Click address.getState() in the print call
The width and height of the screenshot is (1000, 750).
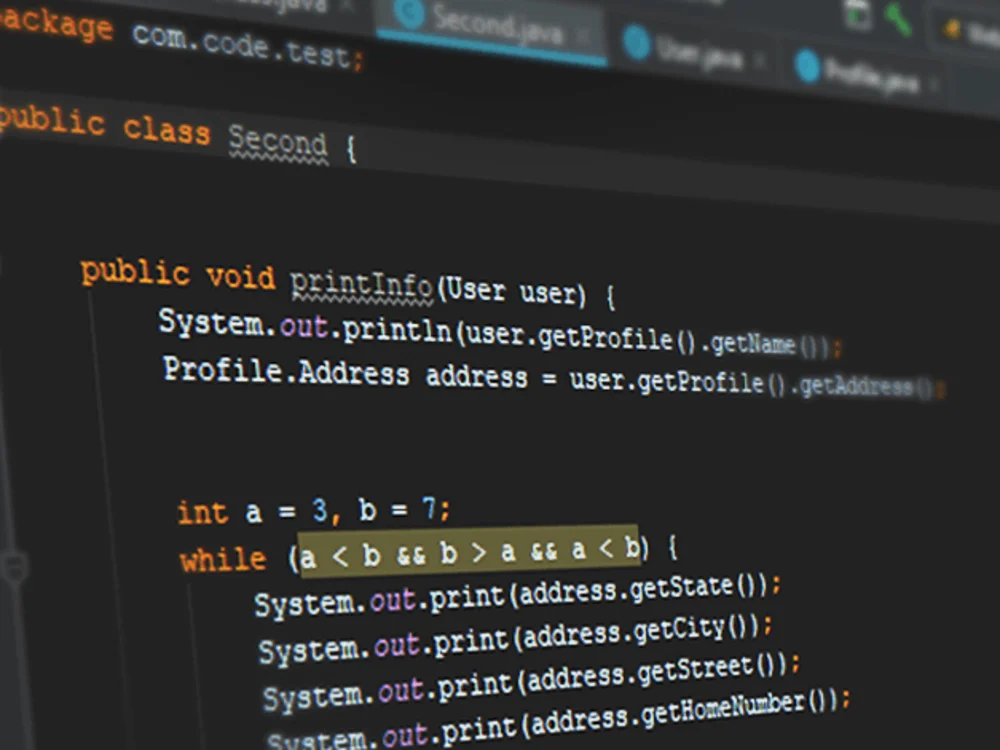click(x=643, y=589)
